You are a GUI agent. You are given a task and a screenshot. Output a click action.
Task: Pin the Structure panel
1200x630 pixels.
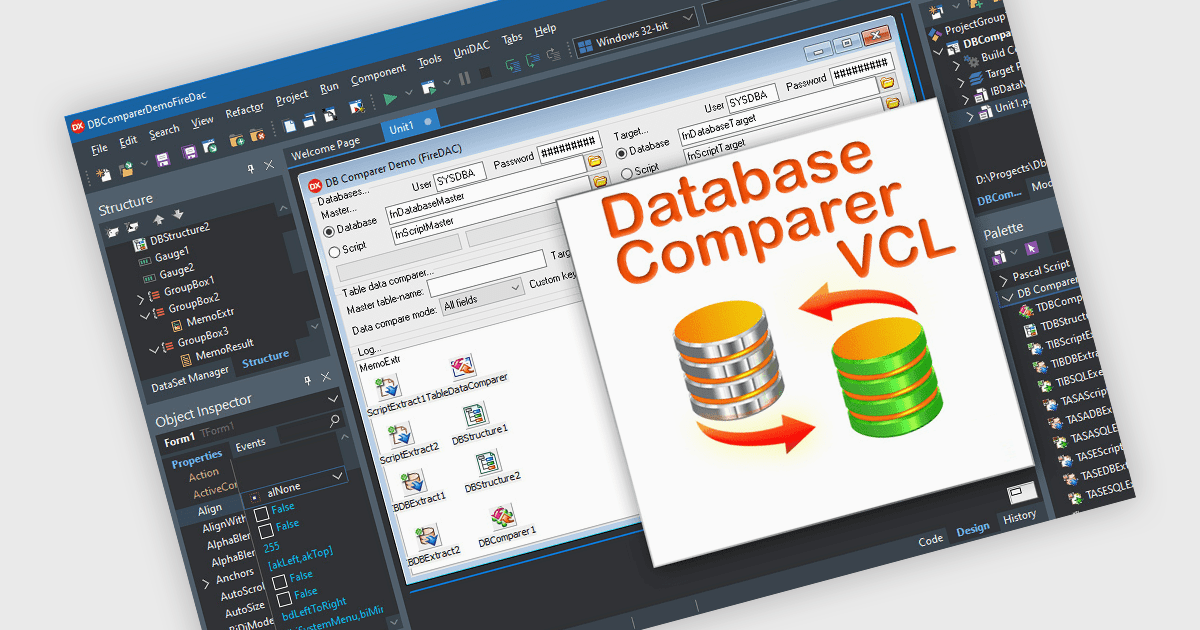coord(251,171)
